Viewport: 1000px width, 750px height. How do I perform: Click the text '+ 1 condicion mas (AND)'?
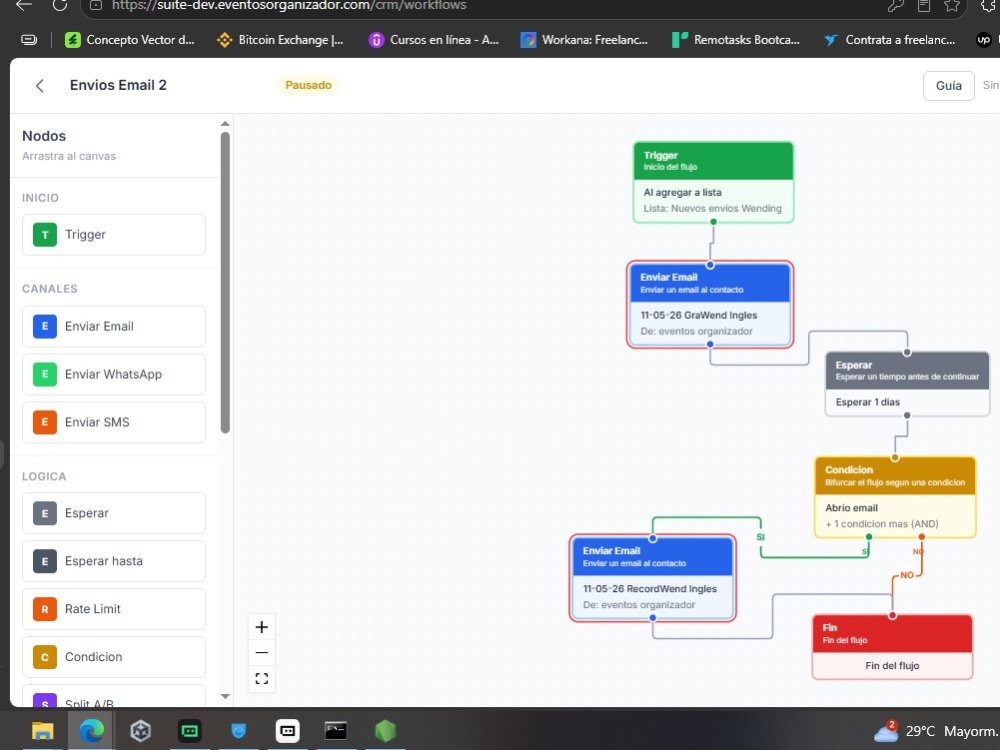881,524
